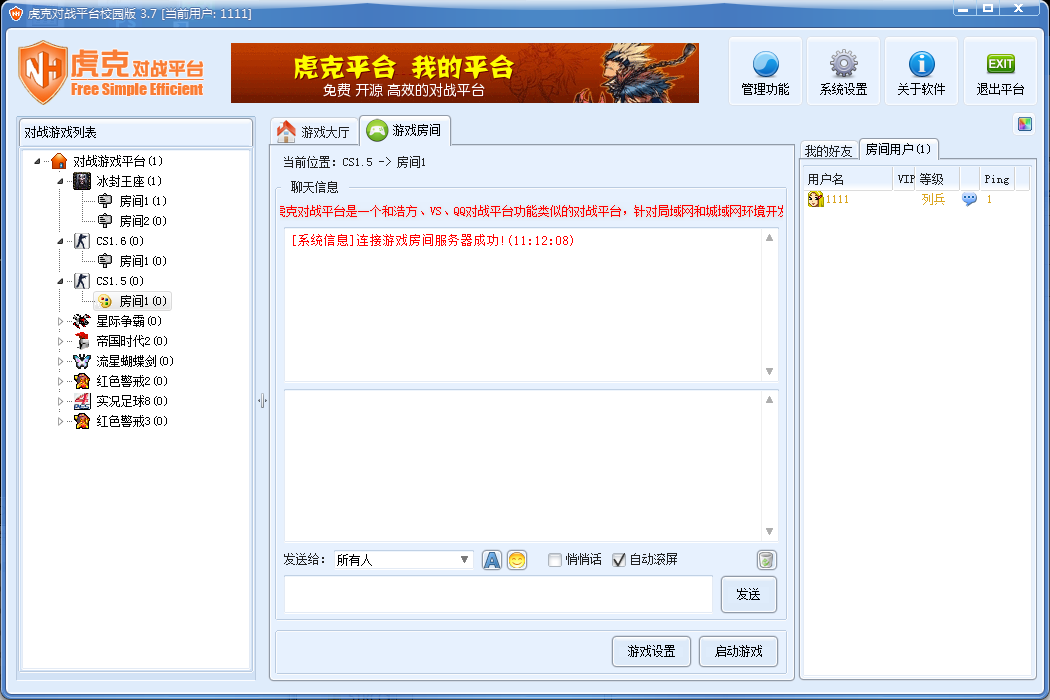Click the chat bubble icon beside 1111
1050x700 pixels.
[x=969, y=199]
